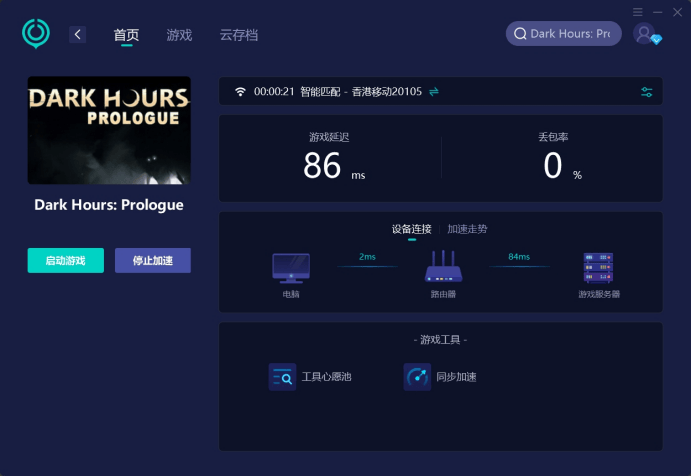The image size is (692, 476).
Task: Switch to the 首页 tab
Action: (126, 35)
